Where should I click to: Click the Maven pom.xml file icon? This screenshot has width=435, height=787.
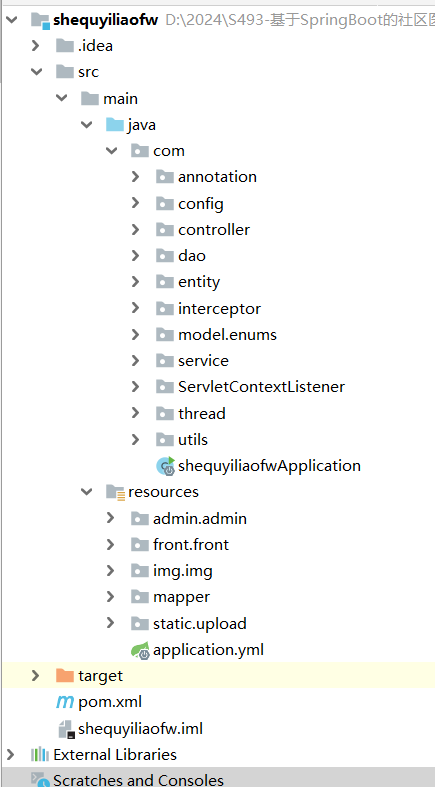point(65,702)
